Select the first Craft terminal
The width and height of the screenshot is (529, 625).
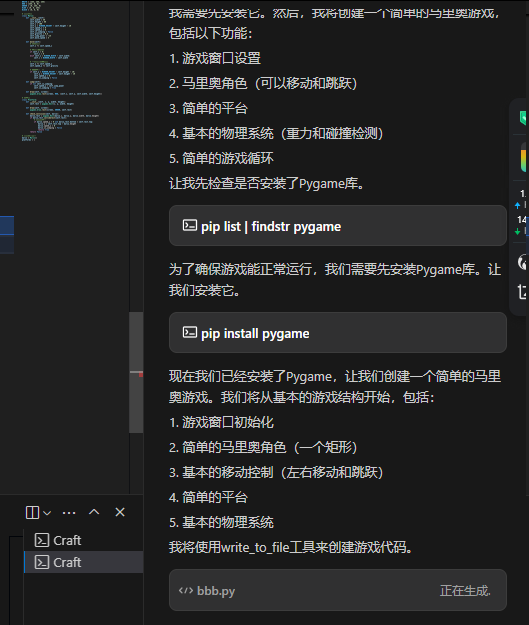click(83, 540)
